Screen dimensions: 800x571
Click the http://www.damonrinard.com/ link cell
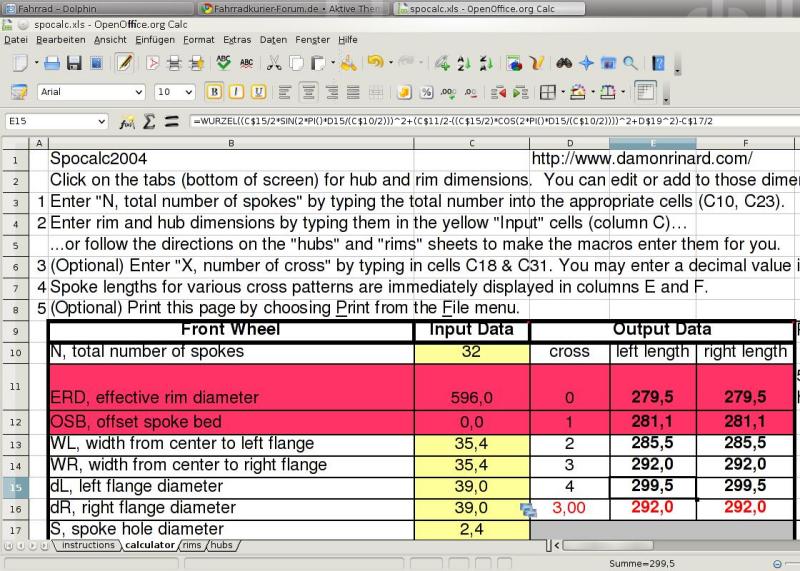642,159
